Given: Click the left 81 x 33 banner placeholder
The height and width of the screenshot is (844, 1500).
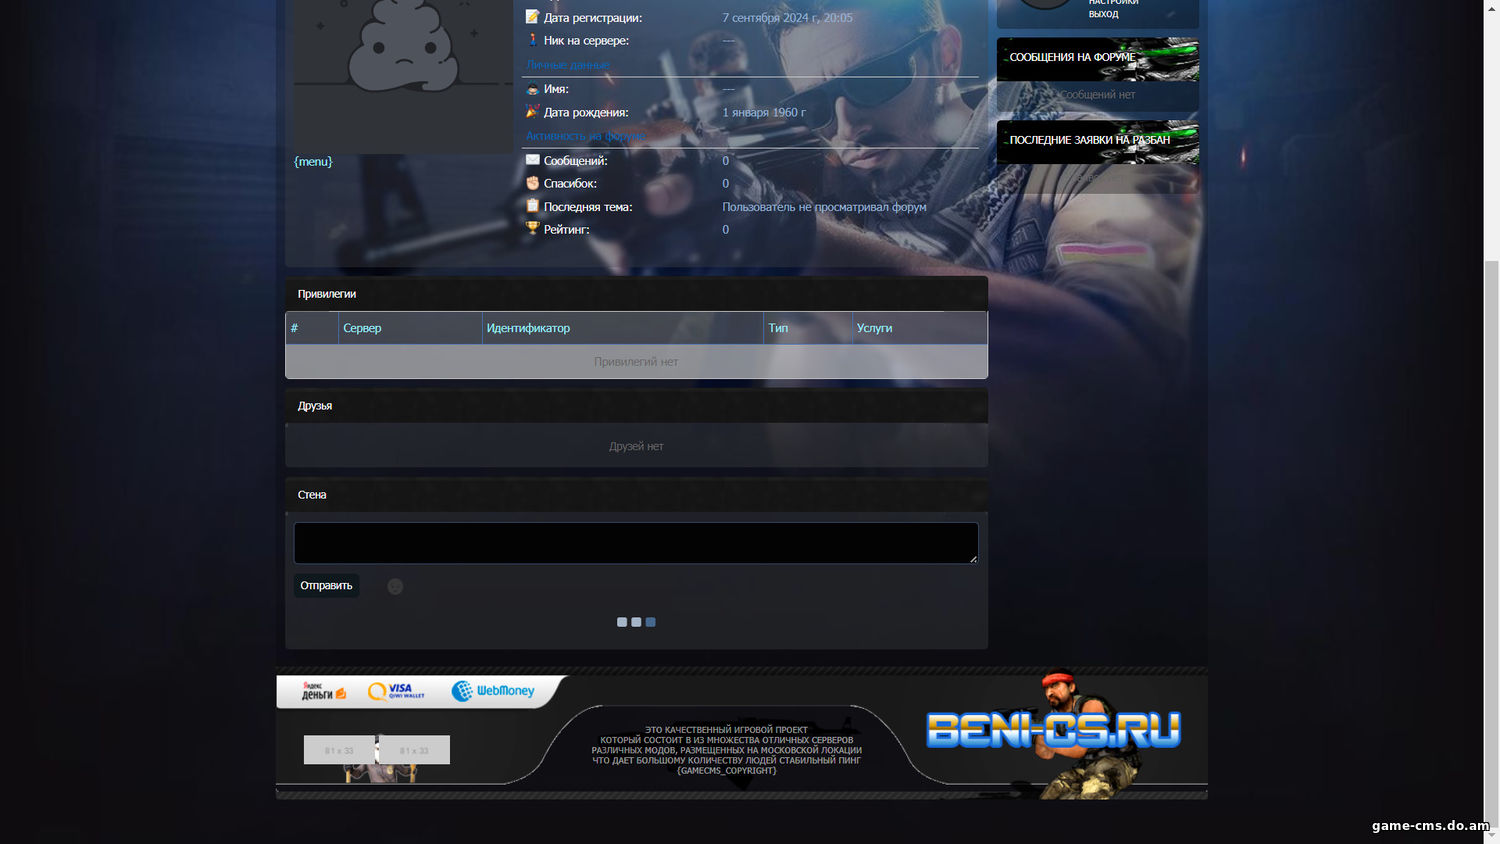Looking at the screenshot, I should coord(339,750).
